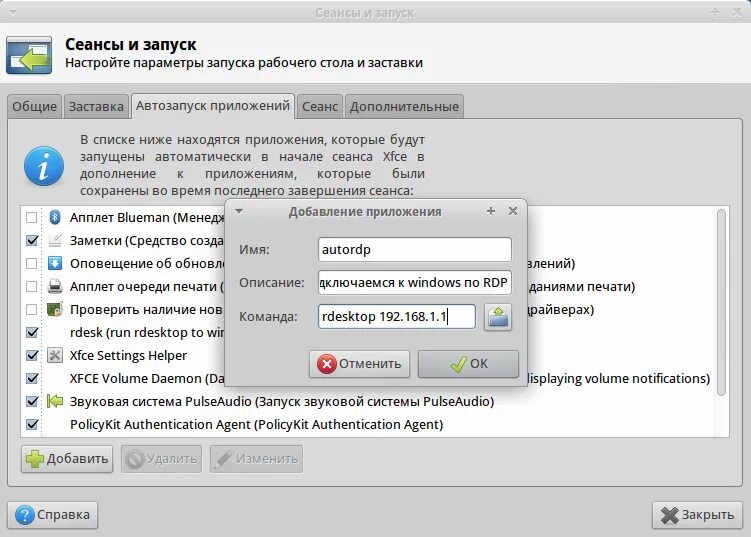Maximize the Добавление приложения dialog
Screen dimensions: 751x537
coord(490,211)
